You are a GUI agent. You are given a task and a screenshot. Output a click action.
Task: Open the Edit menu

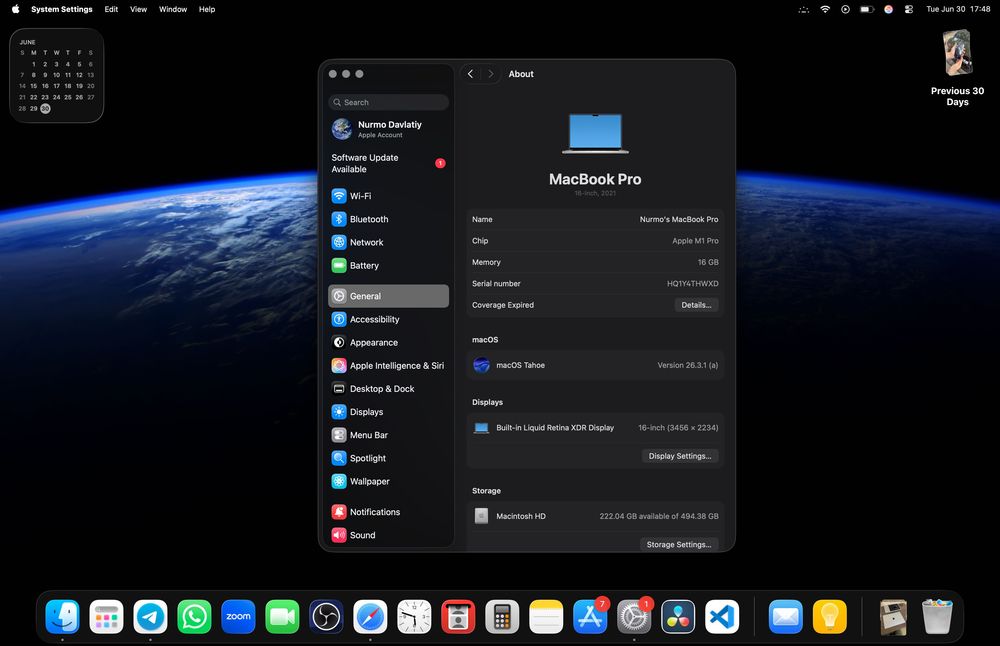112,9
